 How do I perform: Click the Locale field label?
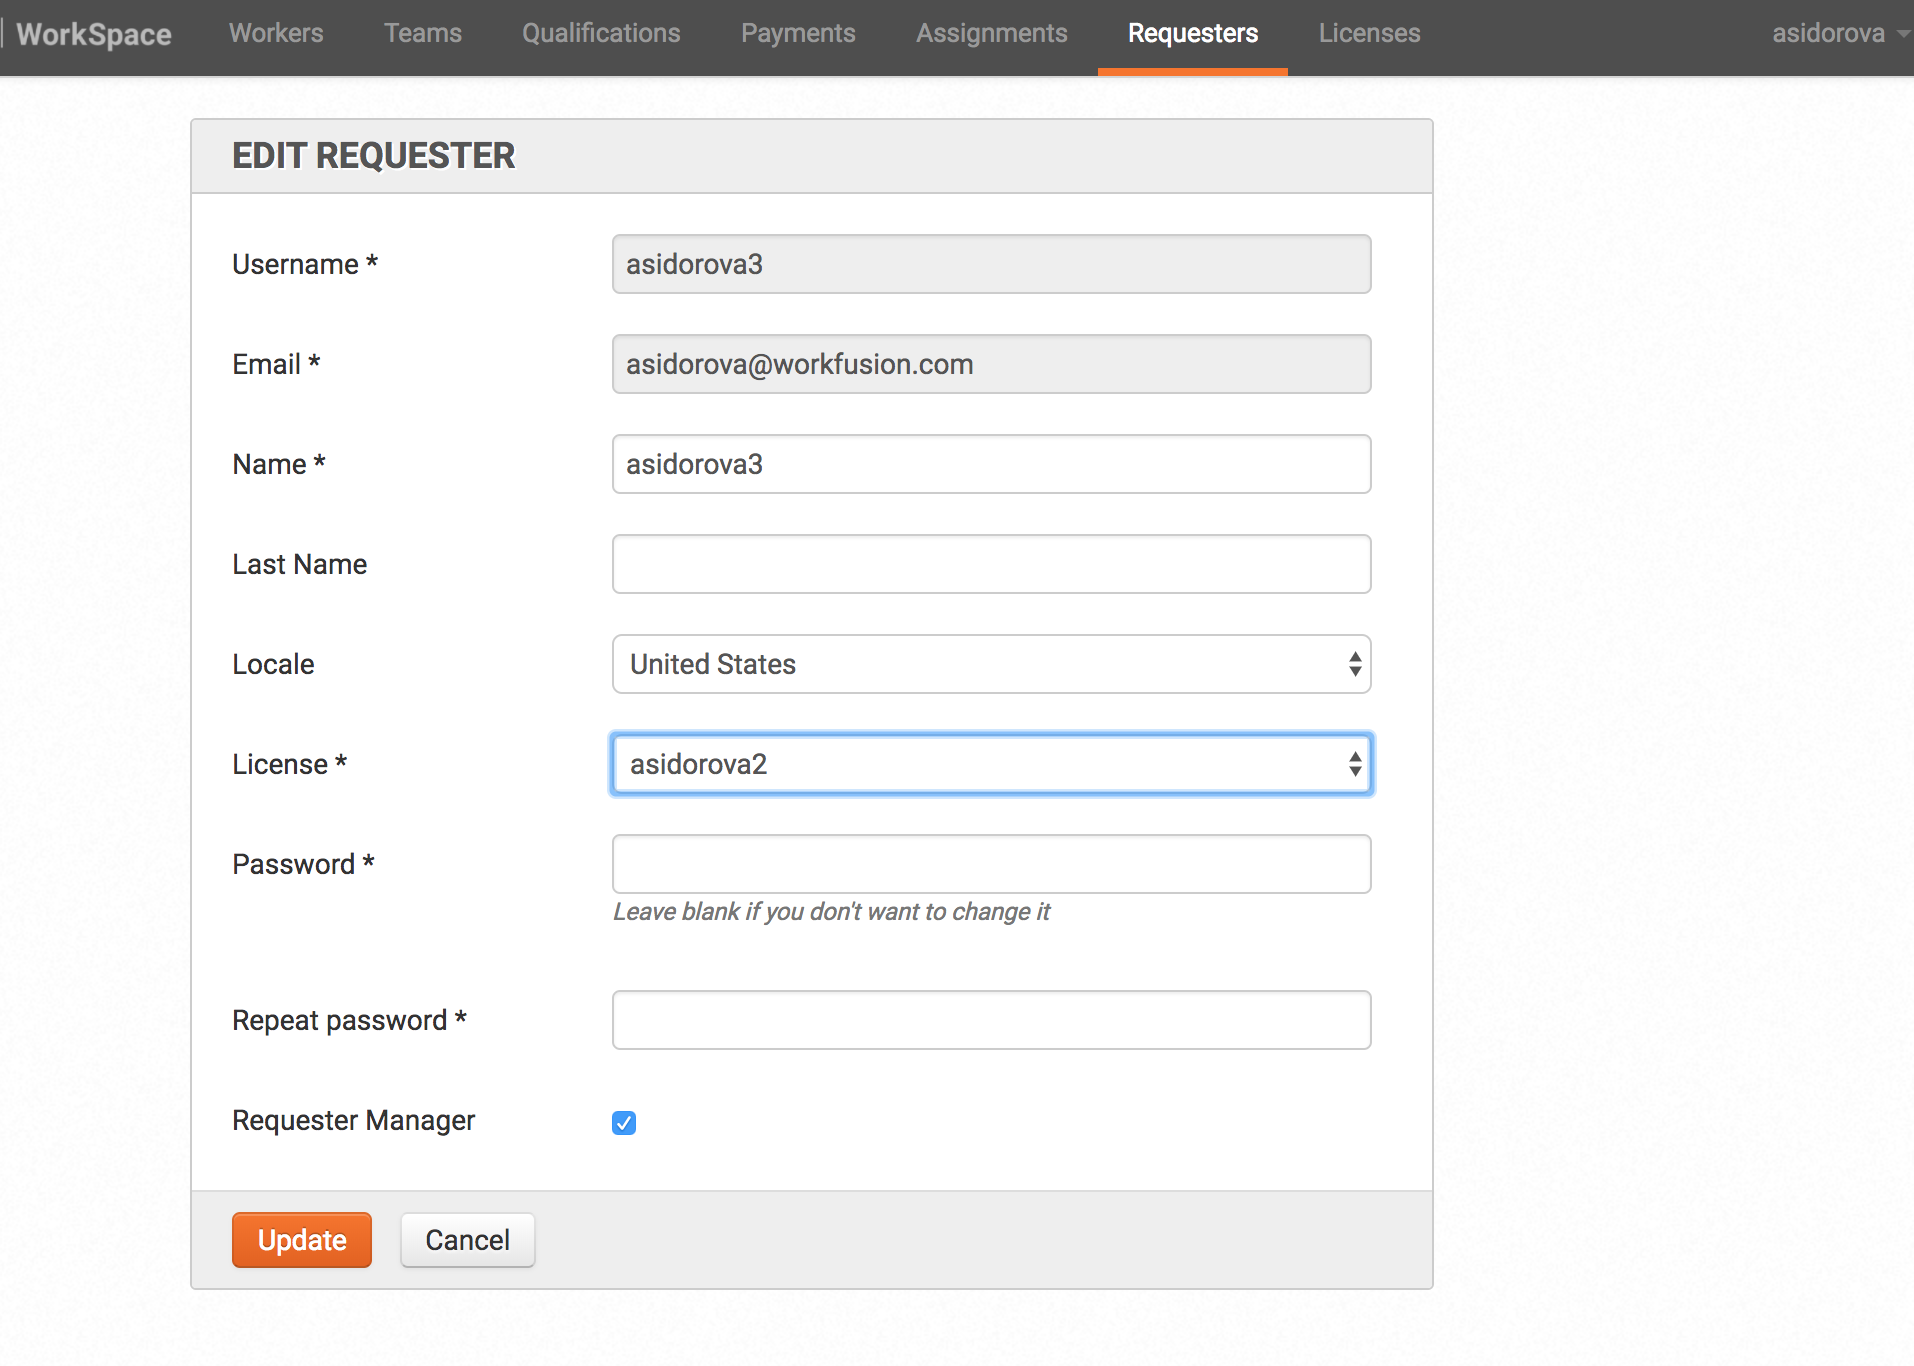(273, 664)
